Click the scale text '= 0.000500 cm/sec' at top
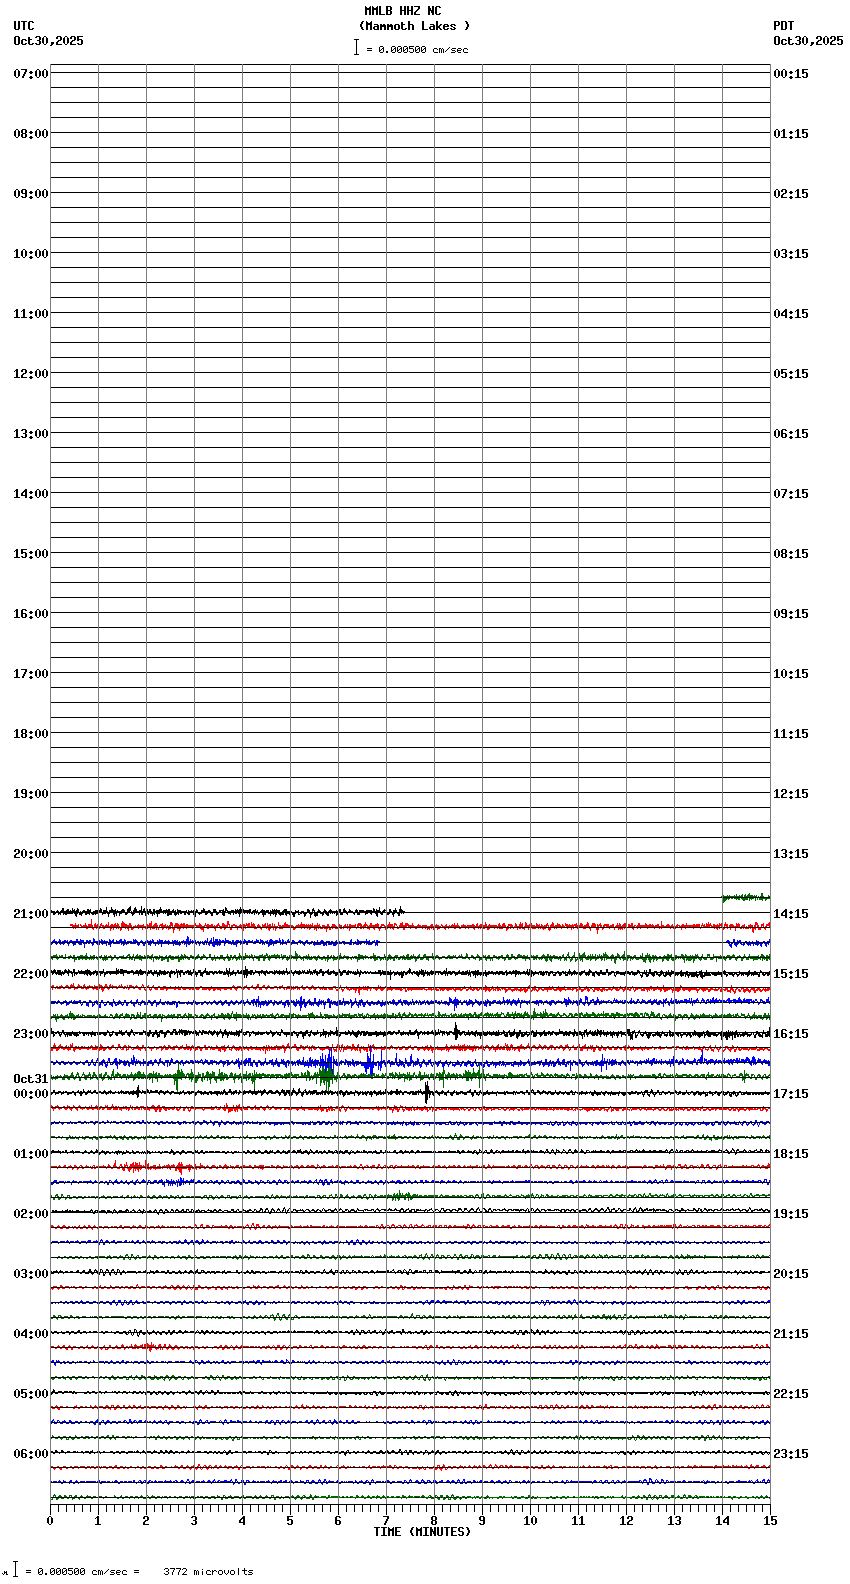Image resolution: width=850 pixels, height=1584 pixels. (417, 49)
